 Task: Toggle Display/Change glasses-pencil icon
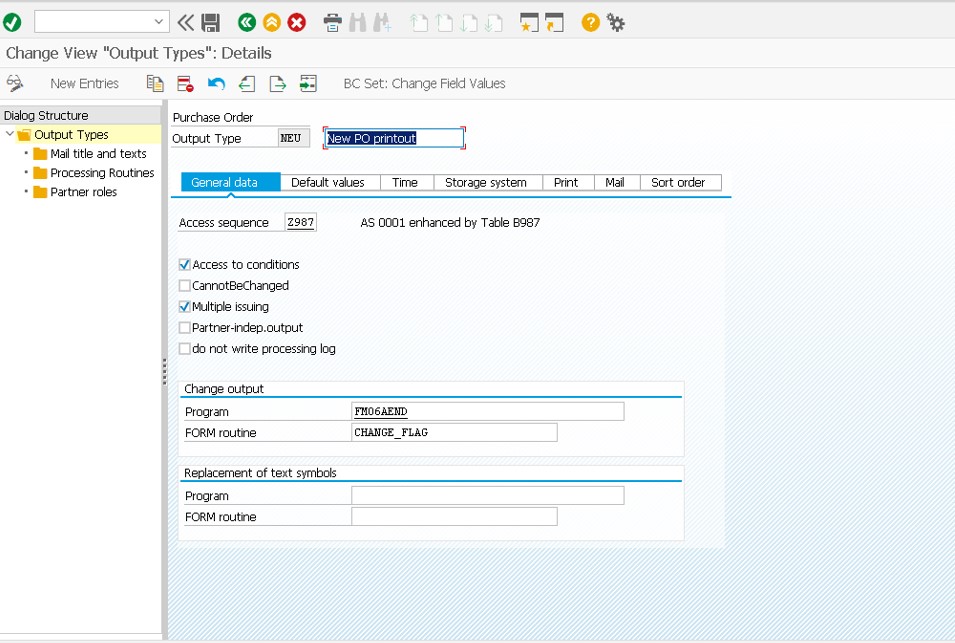[x=15, y=83]
